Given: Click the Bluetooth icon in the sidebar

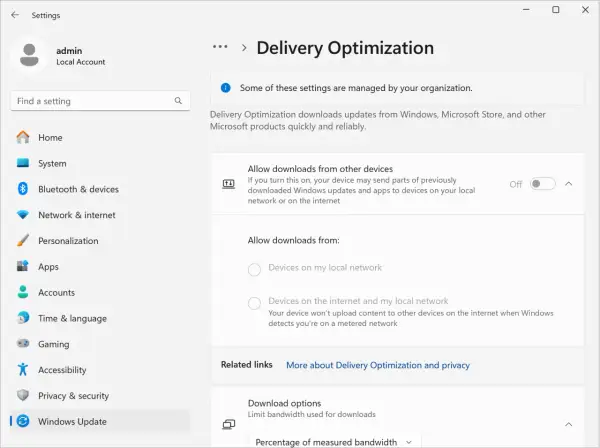Looking at the screenshot, I should (x=23, y=189).
